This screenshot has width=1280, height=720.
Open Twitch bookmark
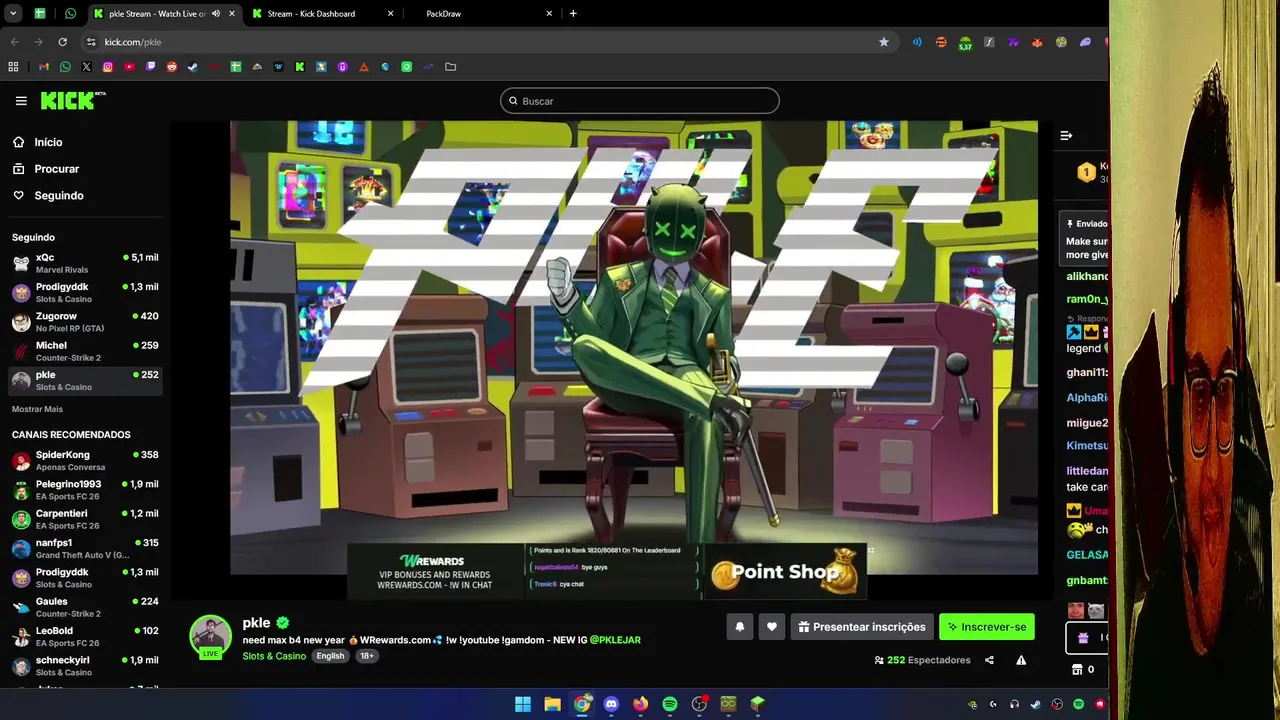click(151, 67)
